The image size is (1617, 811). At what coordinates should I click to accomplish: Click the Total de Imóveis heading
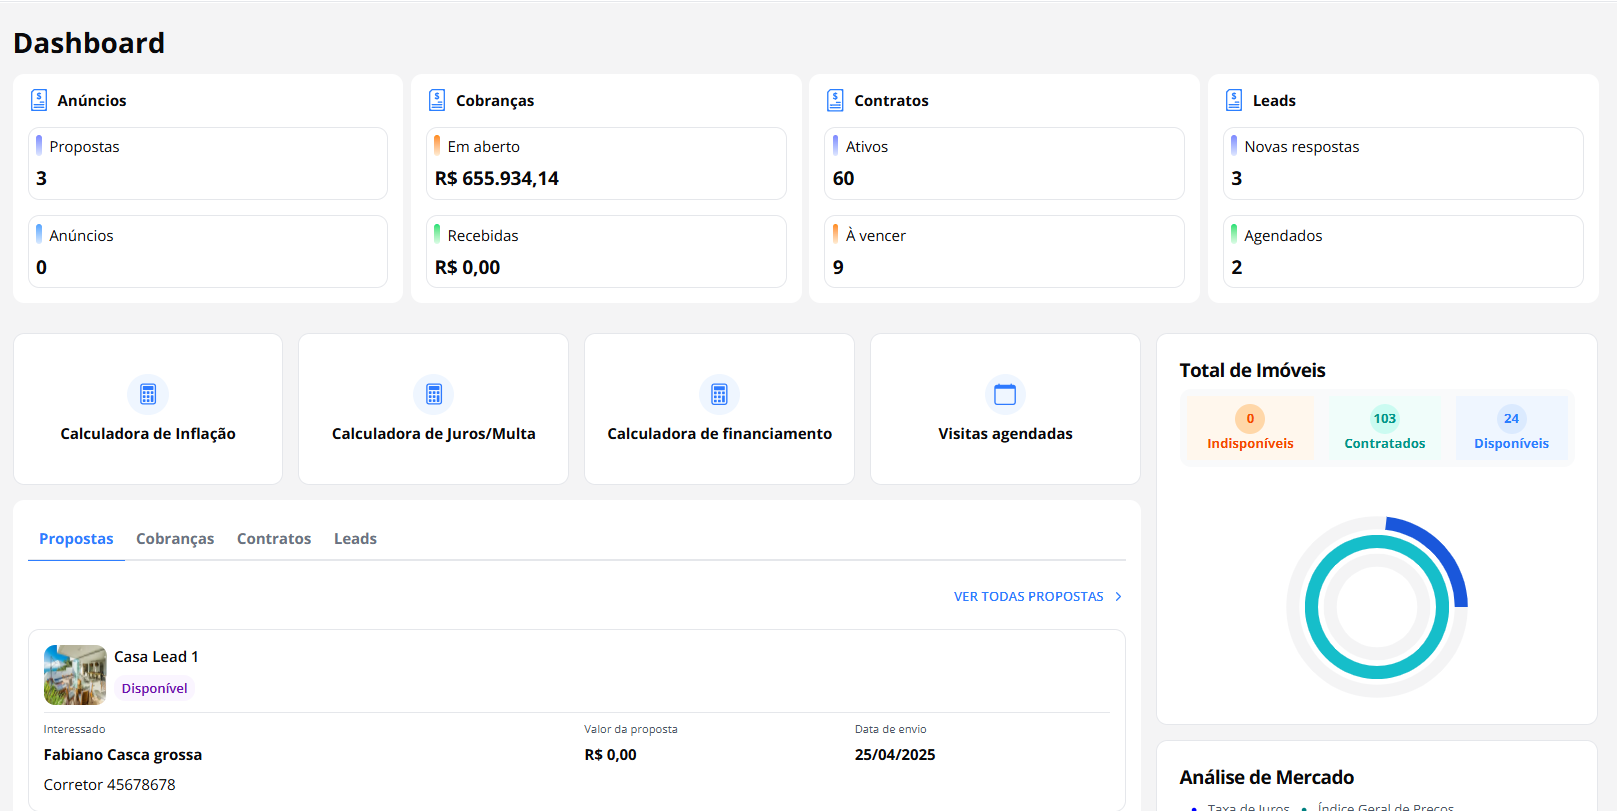1252,370
